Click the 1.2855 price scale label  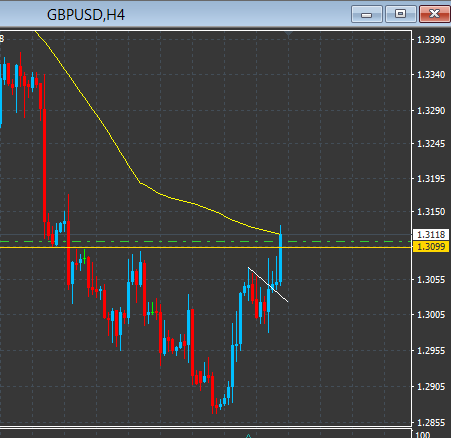(431, 423)
